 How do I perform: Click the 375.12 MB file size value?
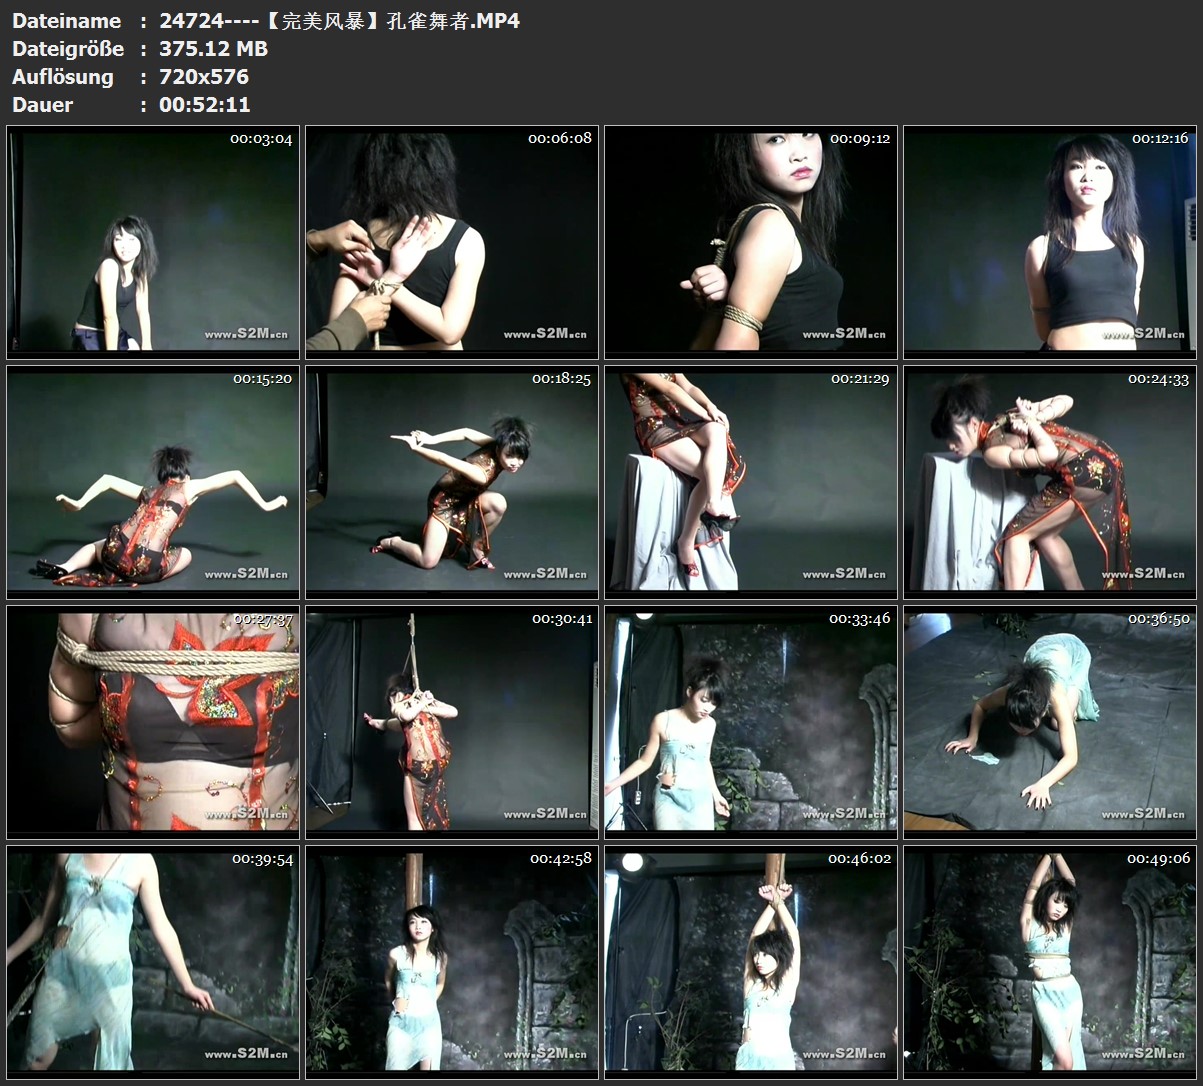pyautogui.click(x=213, y=49)
